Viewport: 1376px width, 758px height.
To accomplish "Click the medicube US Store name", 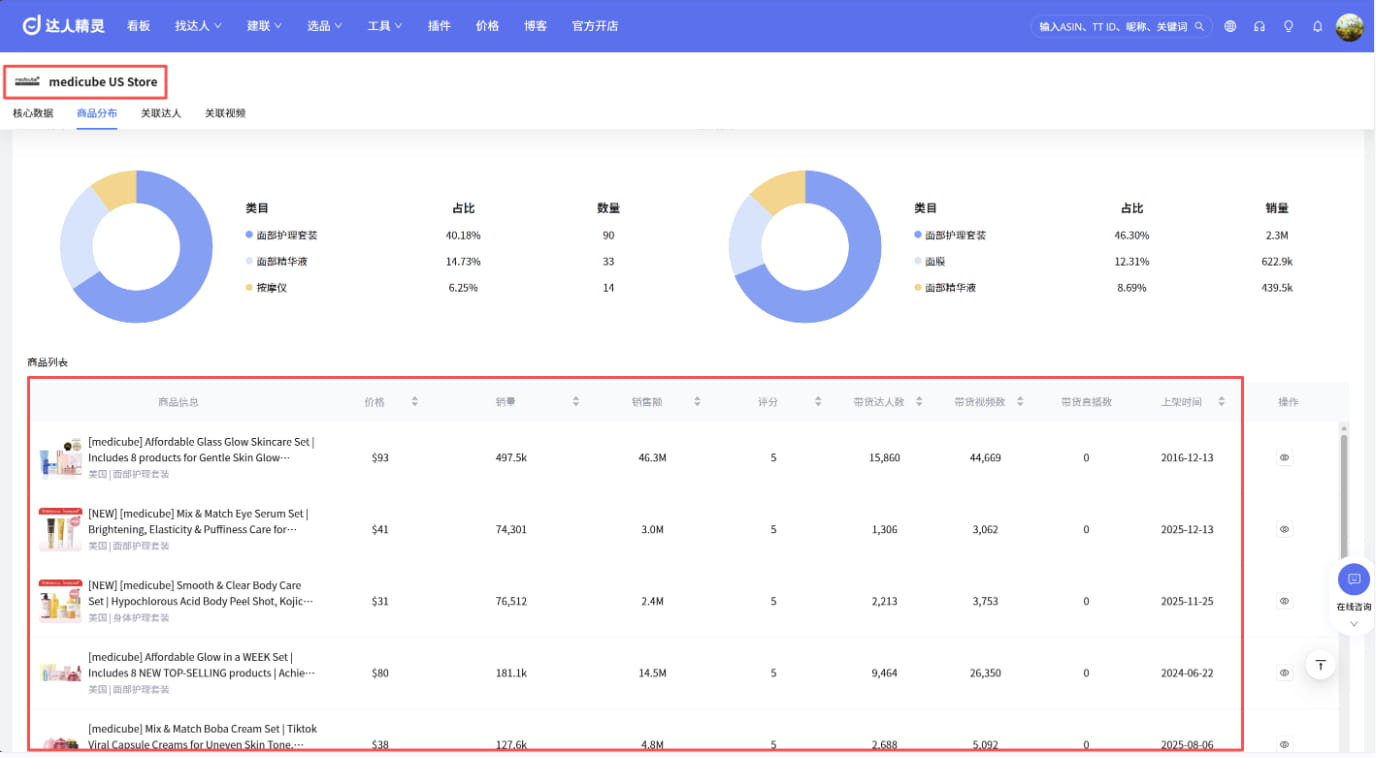I will (x=103, y=82).
